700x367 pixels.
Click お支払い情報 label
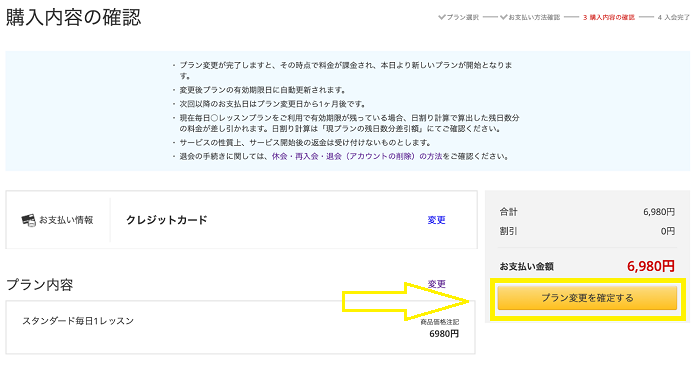[66, 220]
